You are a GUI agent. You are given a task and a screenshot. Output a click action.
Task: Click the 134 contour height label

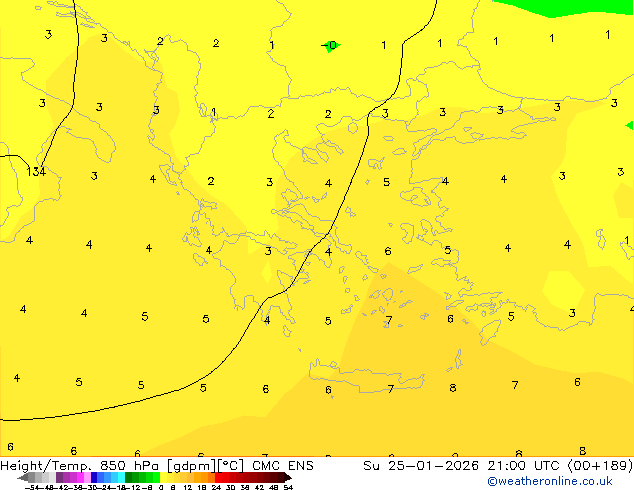[36, 172]
